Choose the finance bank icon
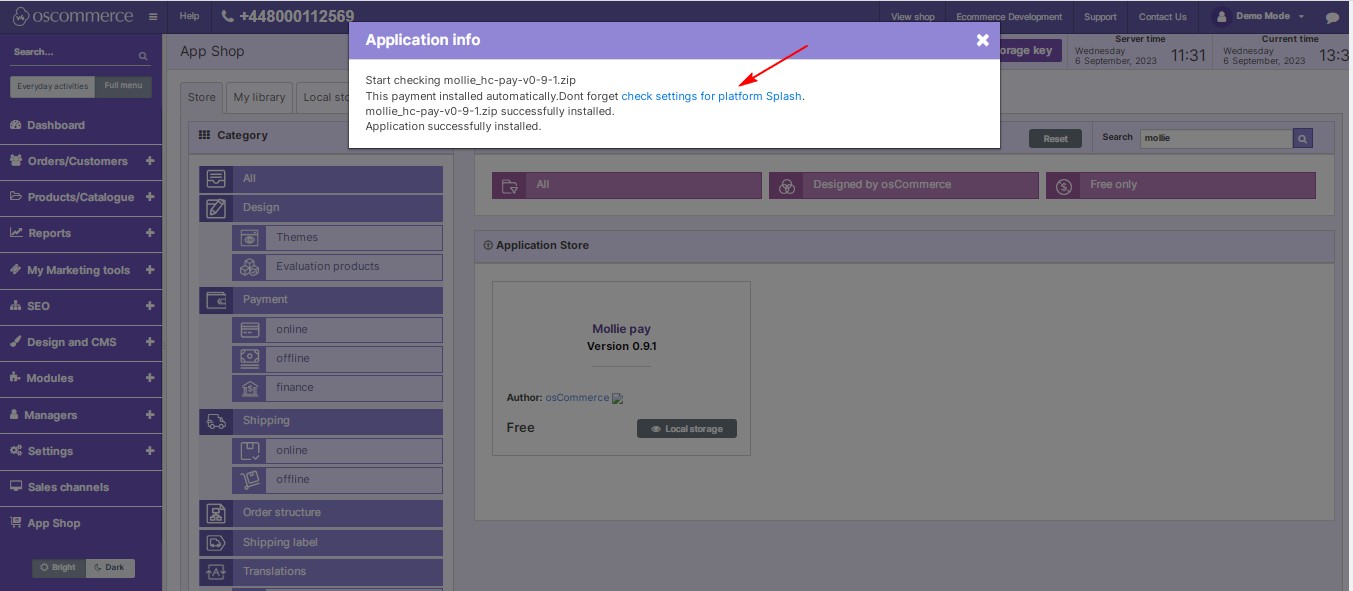The width and height of the screenshot is (1353, 591). click(x=249, y=387)
